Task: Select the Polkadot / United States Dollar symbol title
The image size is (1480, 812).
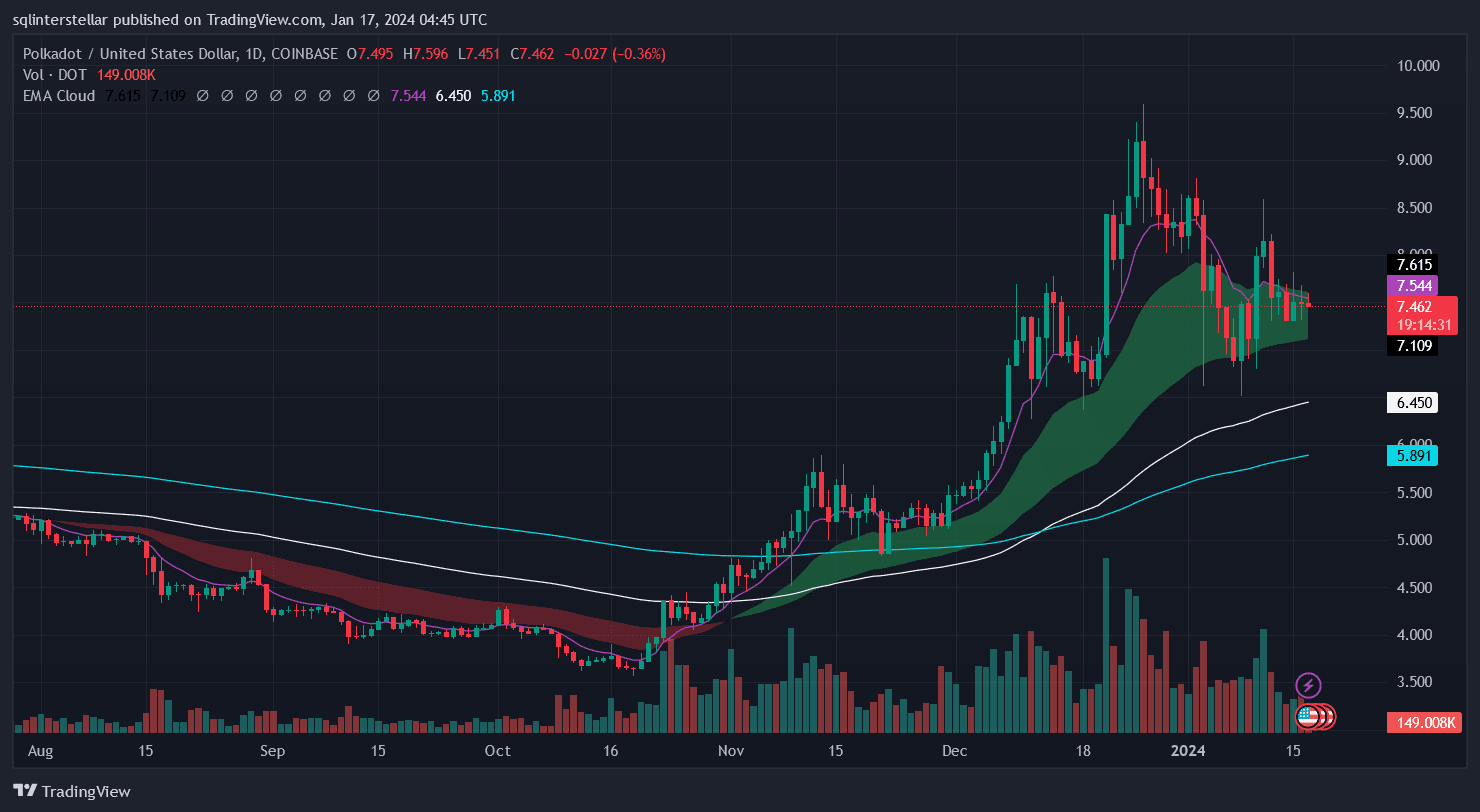Action: click(x=130, y=54)
